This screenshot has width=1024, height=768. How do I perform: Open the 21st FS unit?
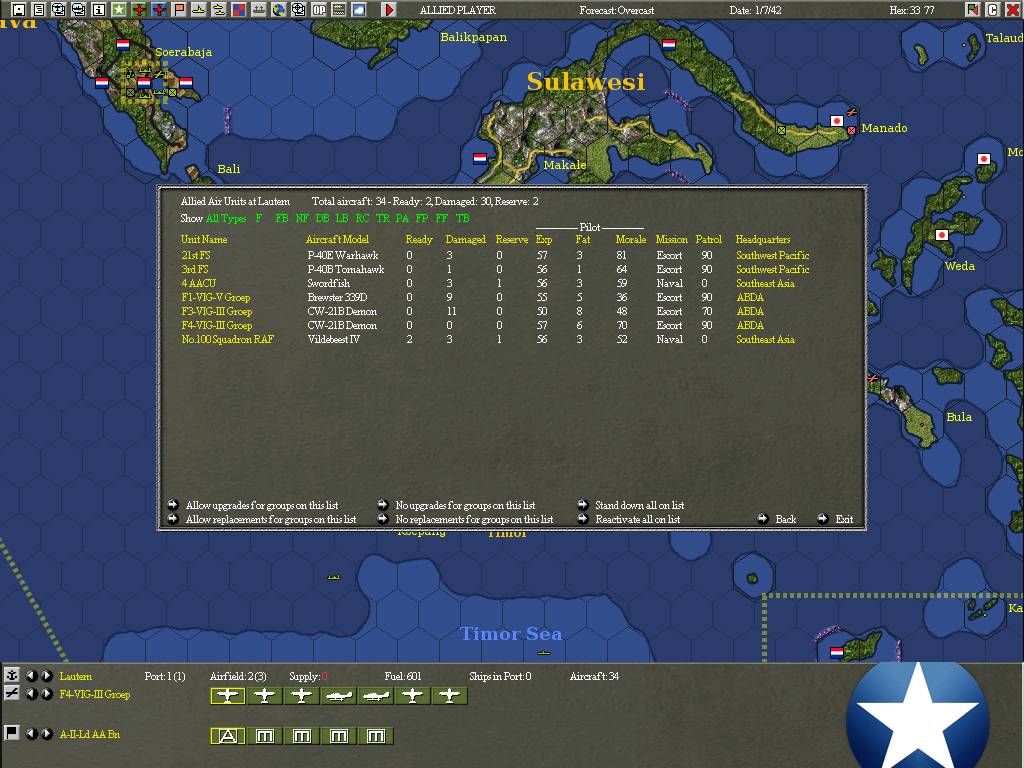(x=196, y=255)
